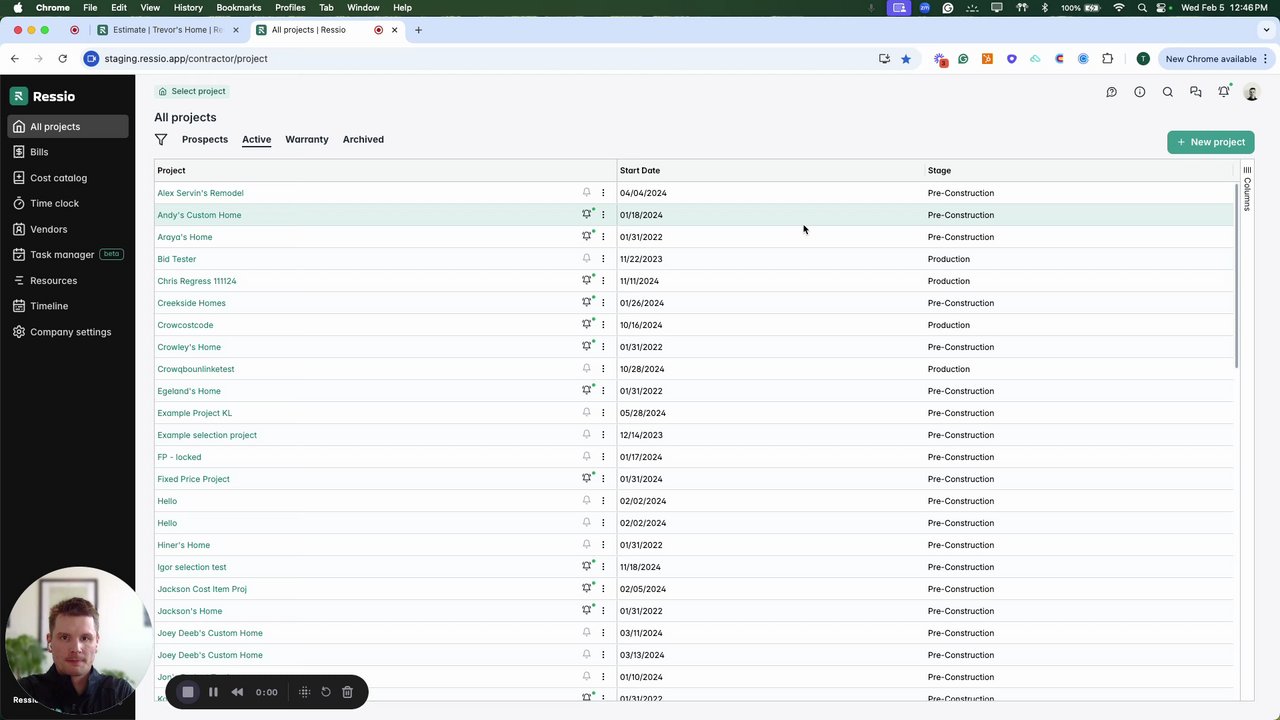The image size is (1280, 720).
Task: Restart the recording with the circular arrow
Action: tap(326, 692)
